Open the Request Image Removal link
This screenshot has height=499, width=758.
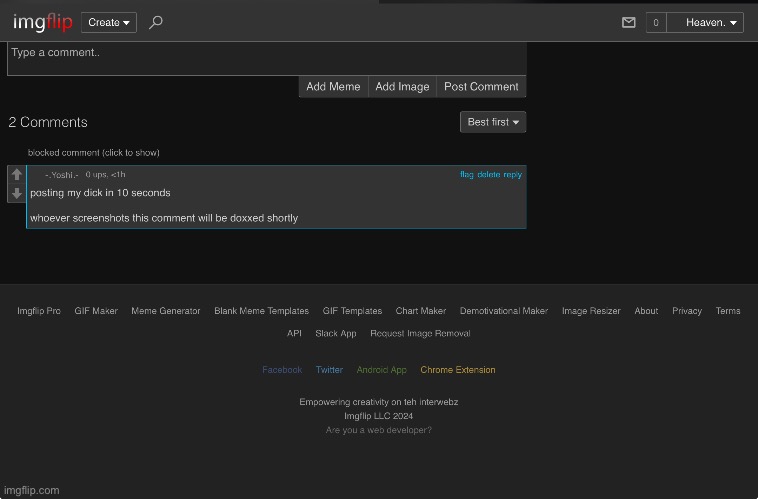(x=420, y=334)
